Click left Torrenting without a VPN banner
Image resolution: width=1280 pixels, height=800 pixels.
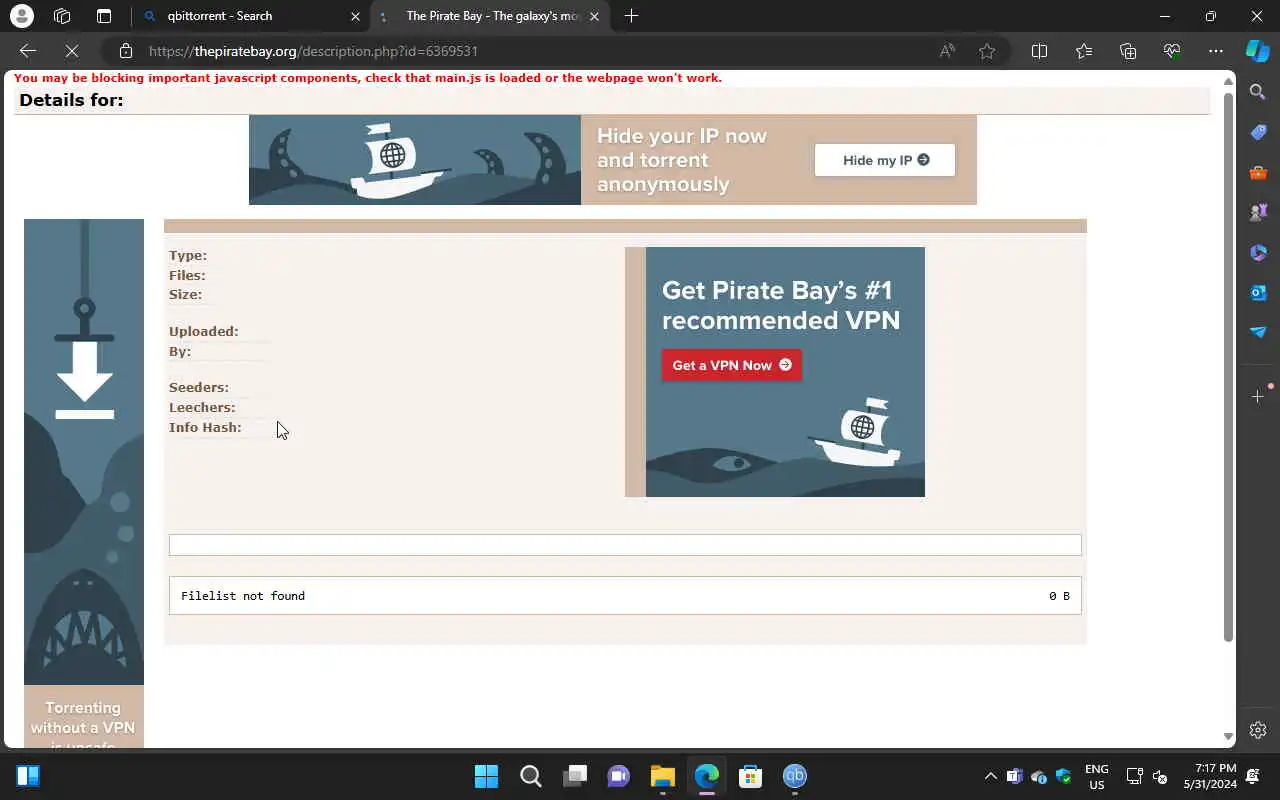coord(84,483)
